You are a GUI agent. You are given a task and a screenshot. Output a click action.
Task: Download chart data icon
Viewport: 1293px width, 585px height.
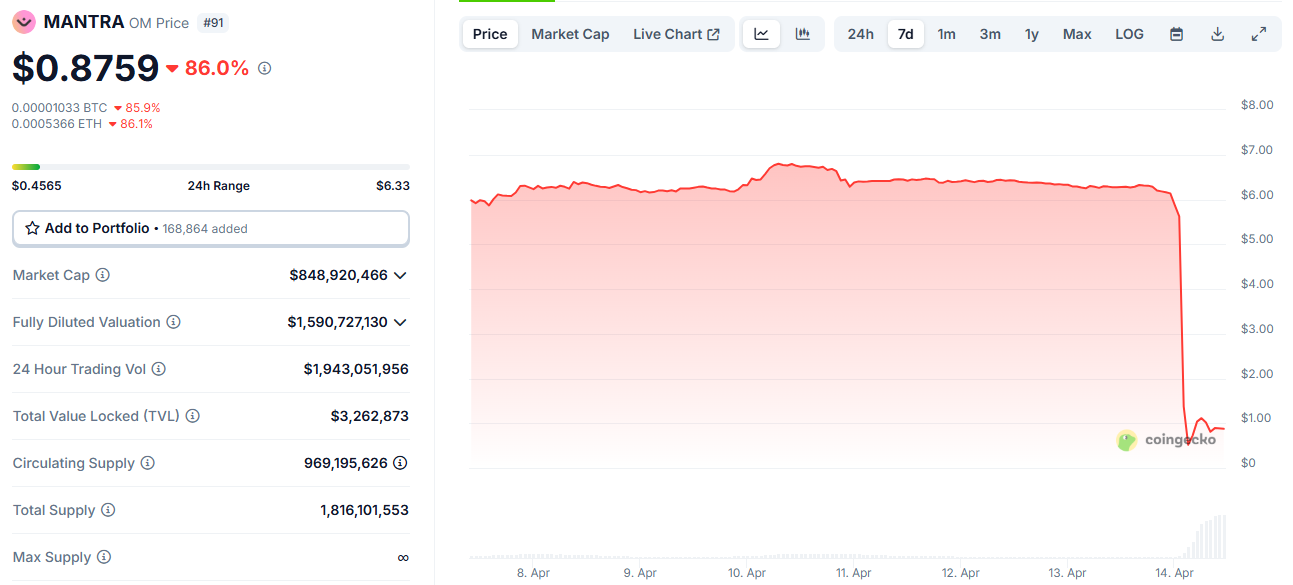[x=1217, y=34]
